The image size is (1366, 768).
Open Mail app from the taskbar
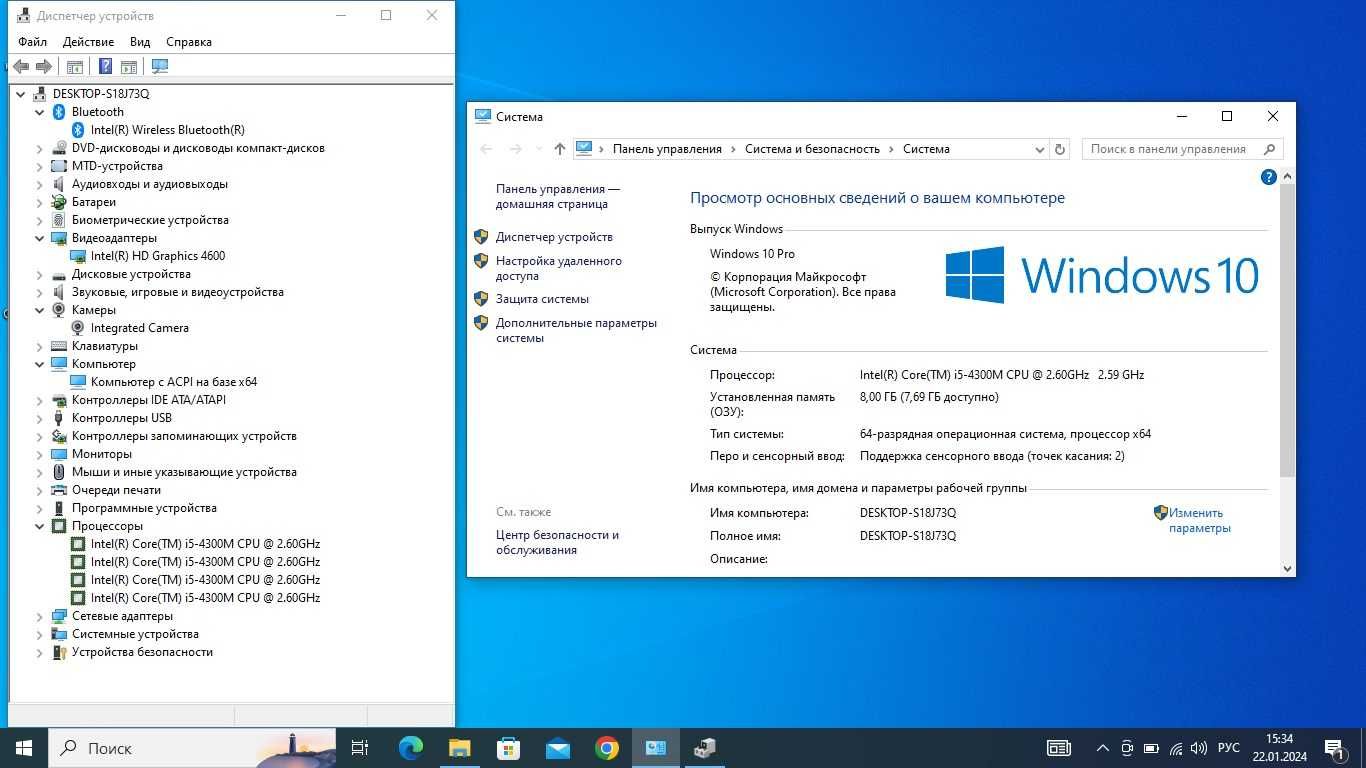(x=557, y=748)
